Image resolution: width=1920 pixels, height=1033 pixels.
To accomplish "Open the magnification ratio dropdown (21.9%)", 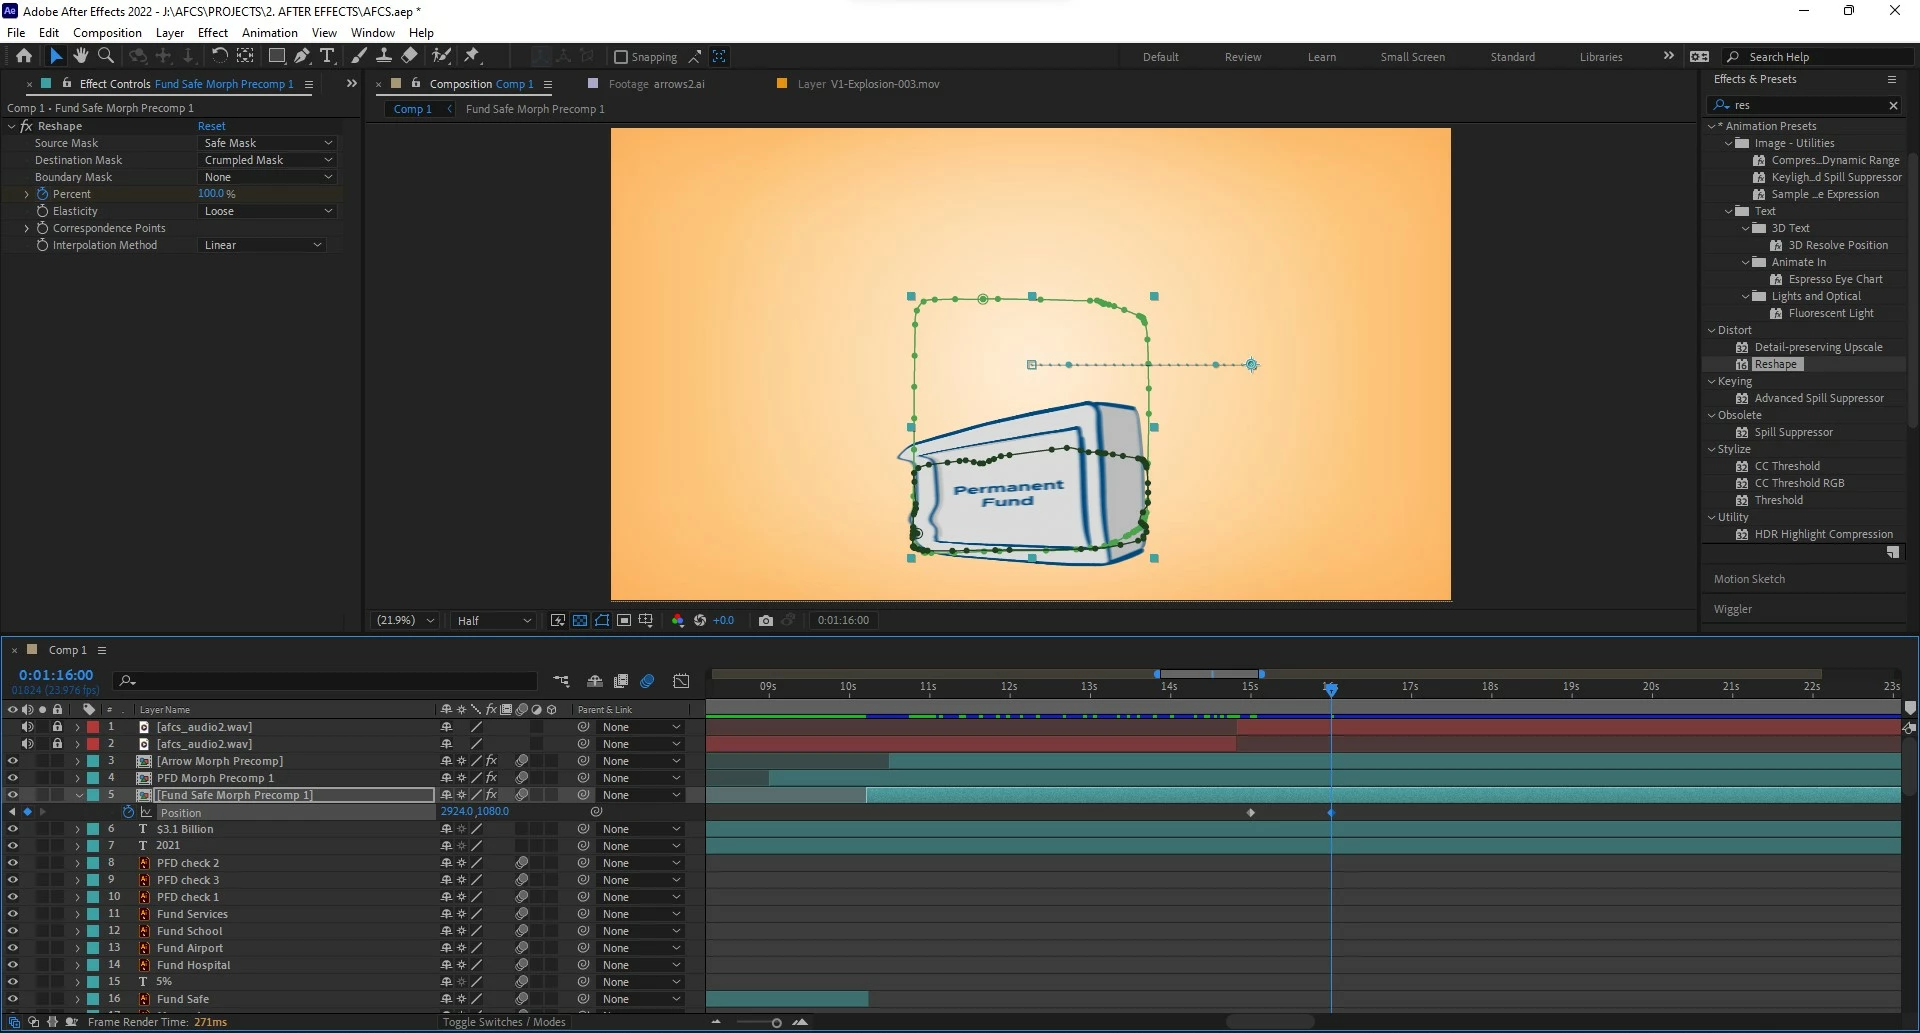I will point(405,621).
